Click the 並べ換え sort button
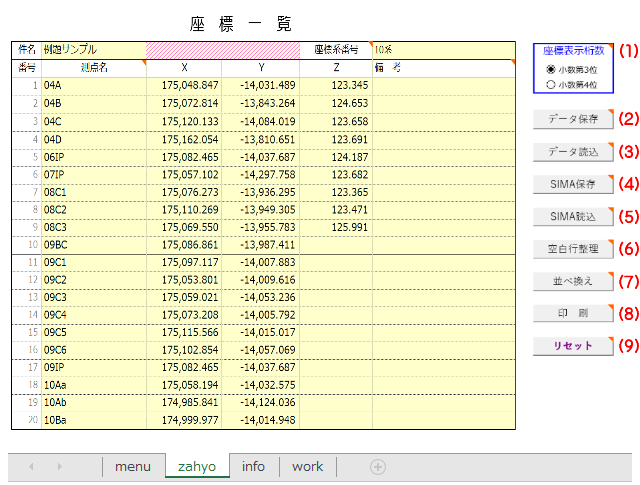Screen dimensions: 640x485 (x=573, y=281)
